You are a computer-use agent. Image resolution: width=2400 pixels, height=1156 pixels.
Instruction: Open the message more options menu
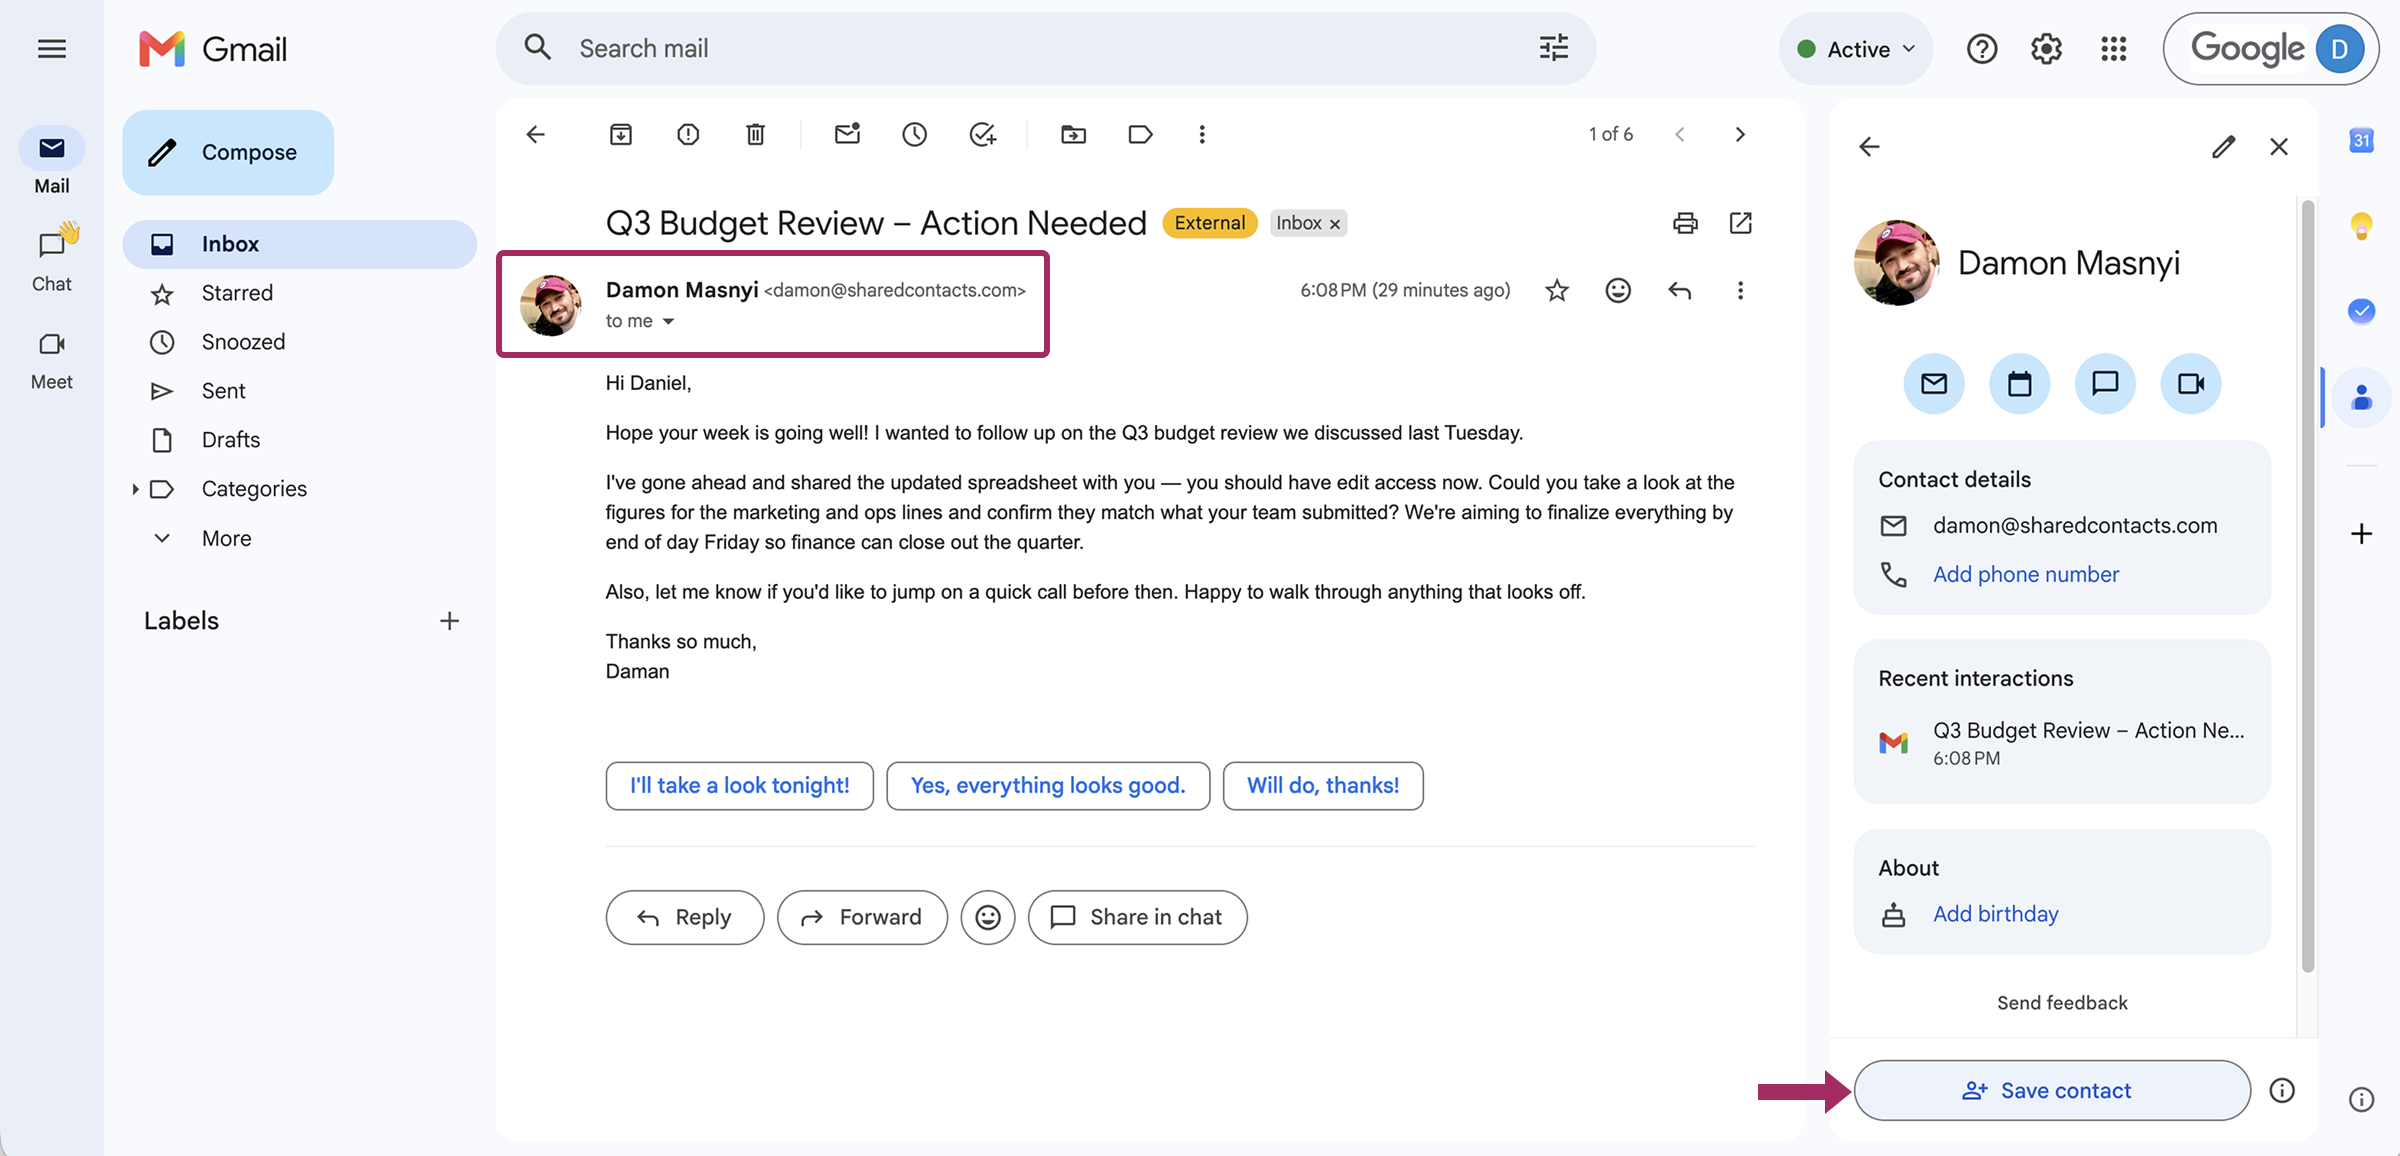(x=1740, y=290)
